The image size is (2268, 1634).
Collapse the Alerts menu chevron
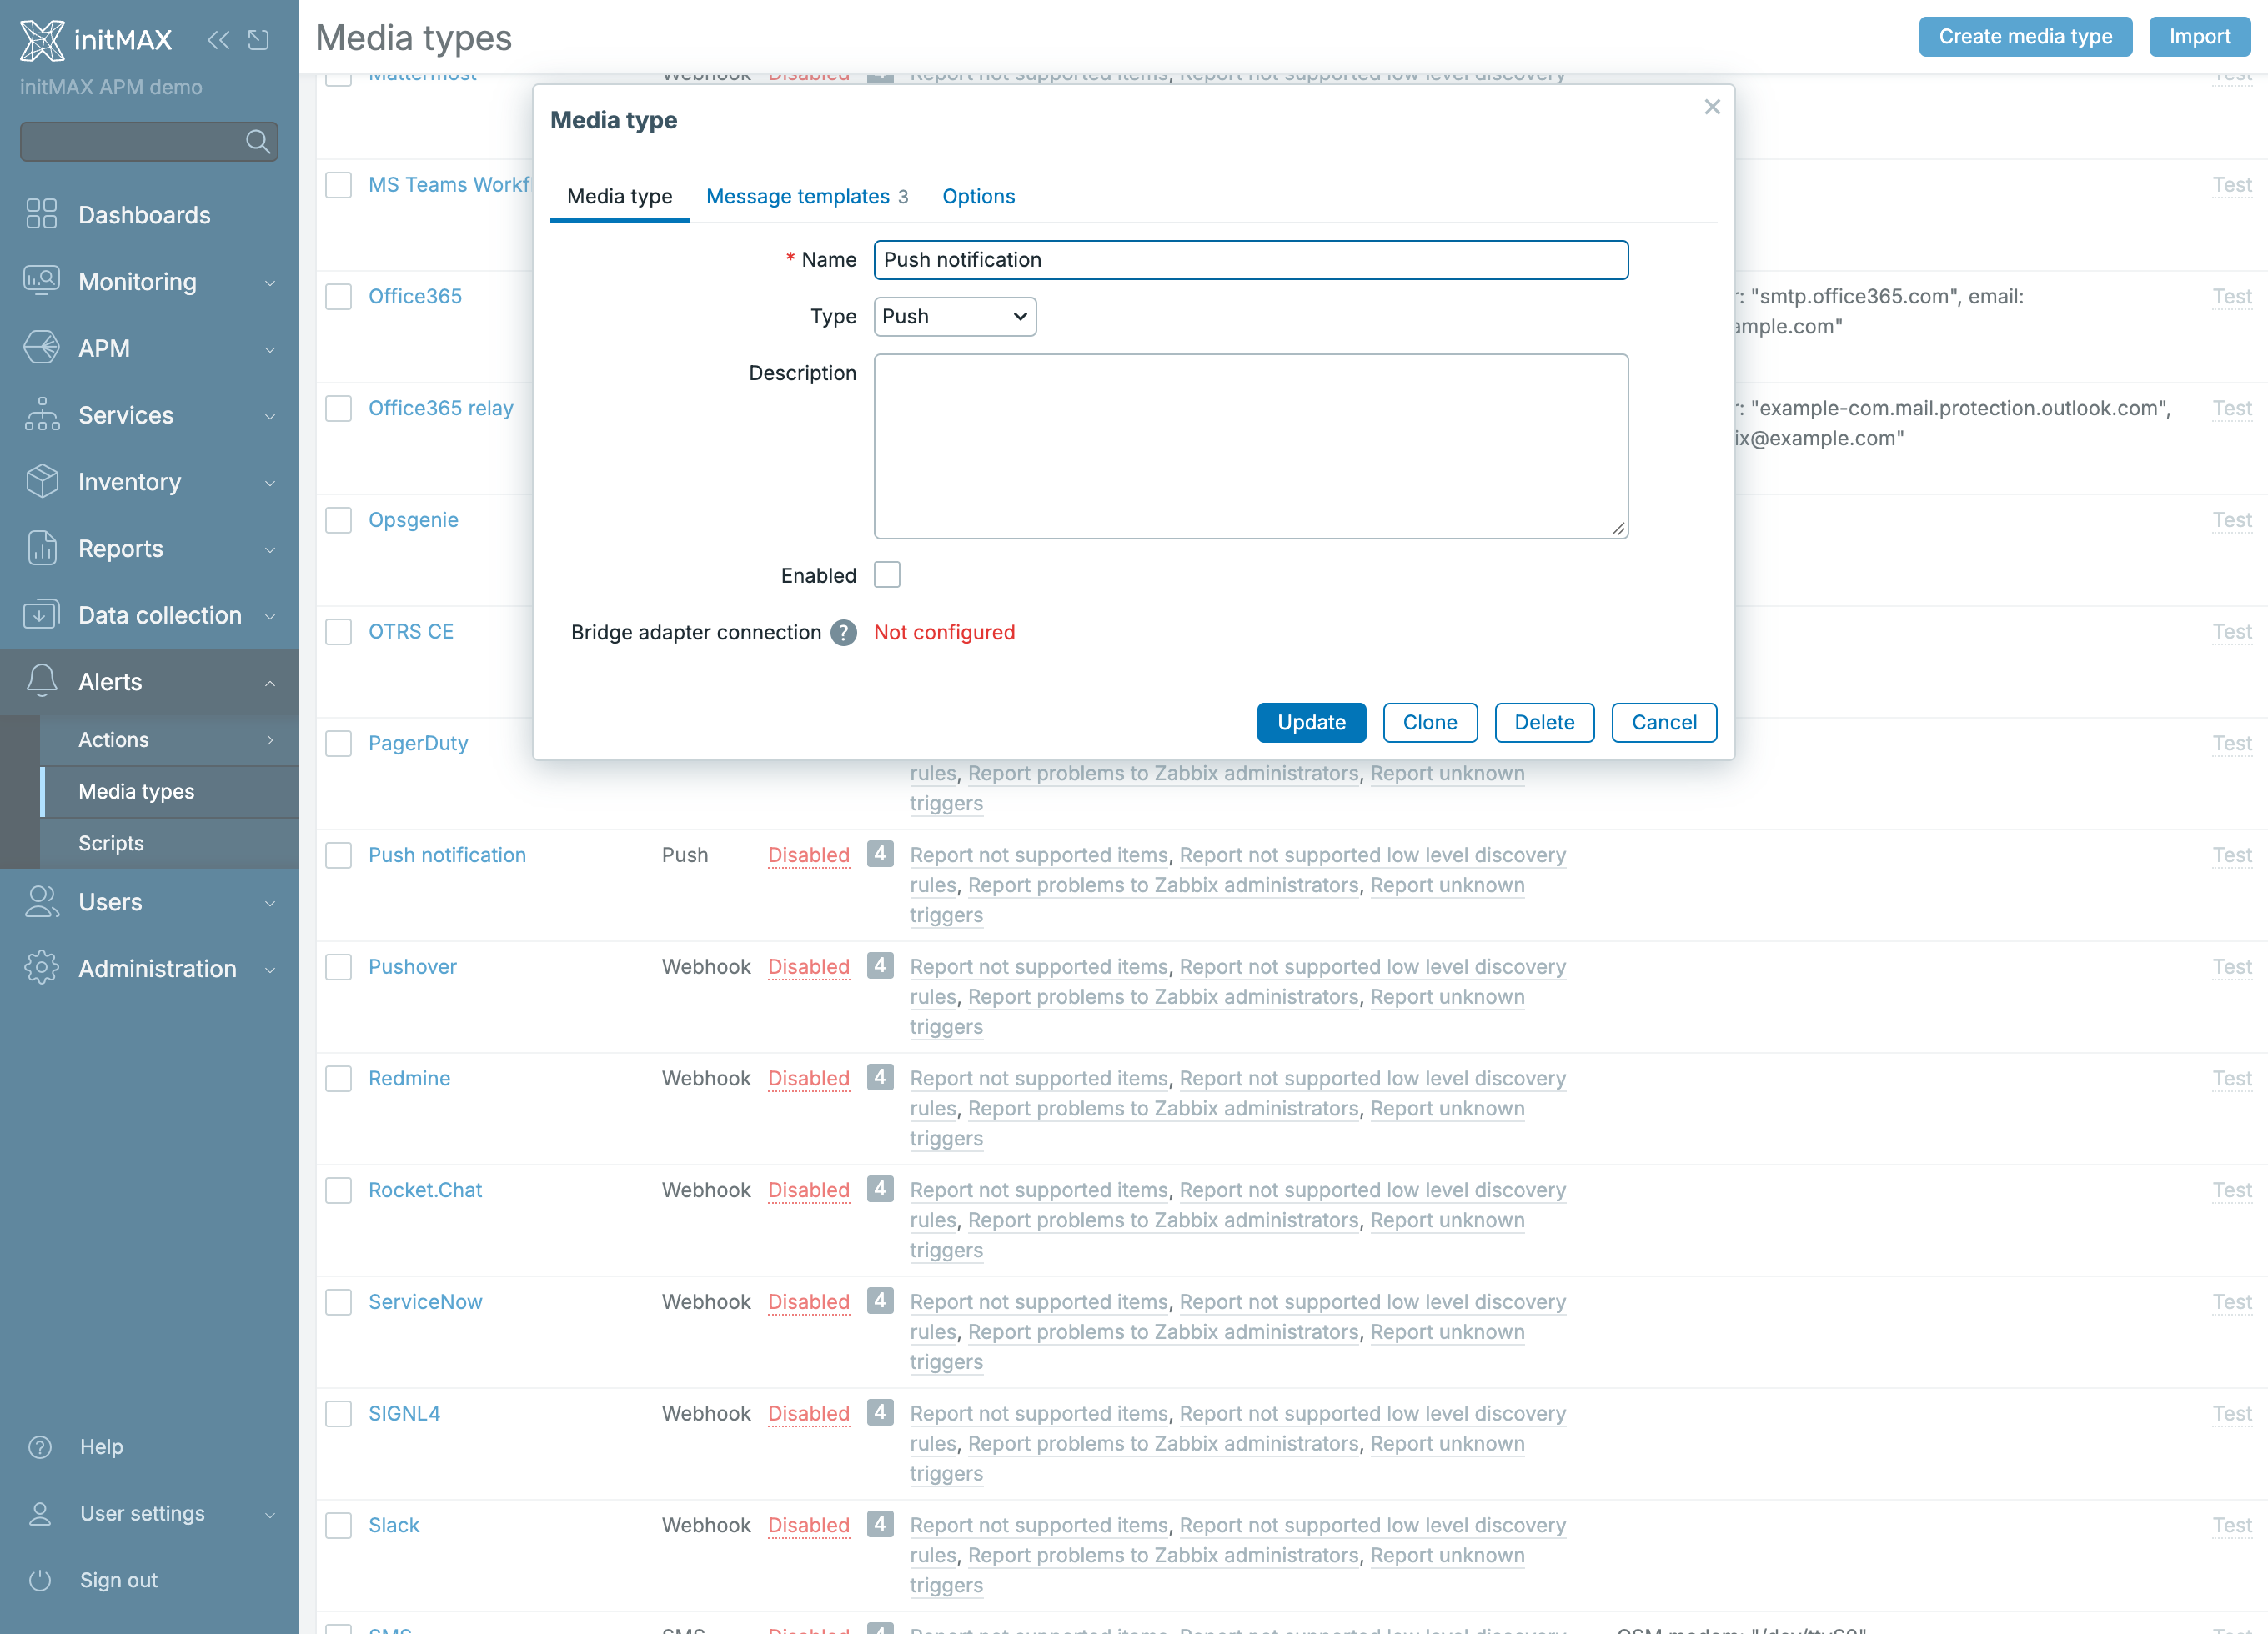[x=270, y=682]
